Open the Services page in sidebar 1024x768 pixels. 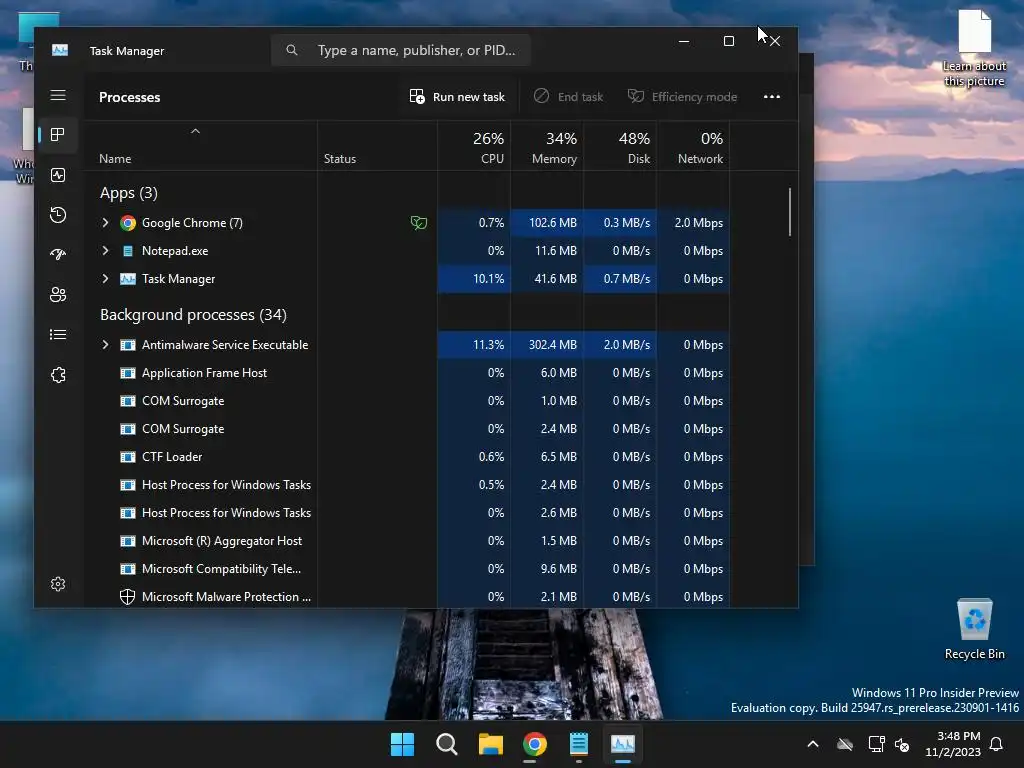(58, 375)
